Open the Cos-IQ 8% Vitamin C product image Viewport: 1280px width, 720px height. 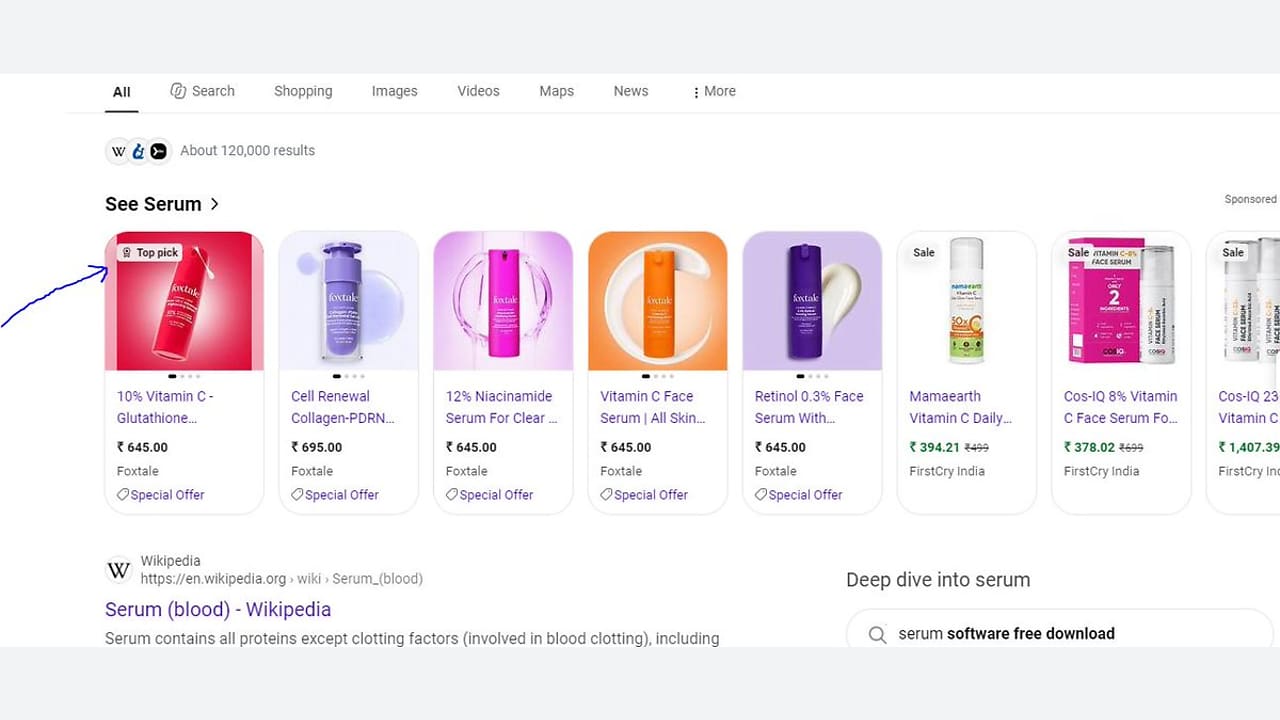pos(1121,301)
